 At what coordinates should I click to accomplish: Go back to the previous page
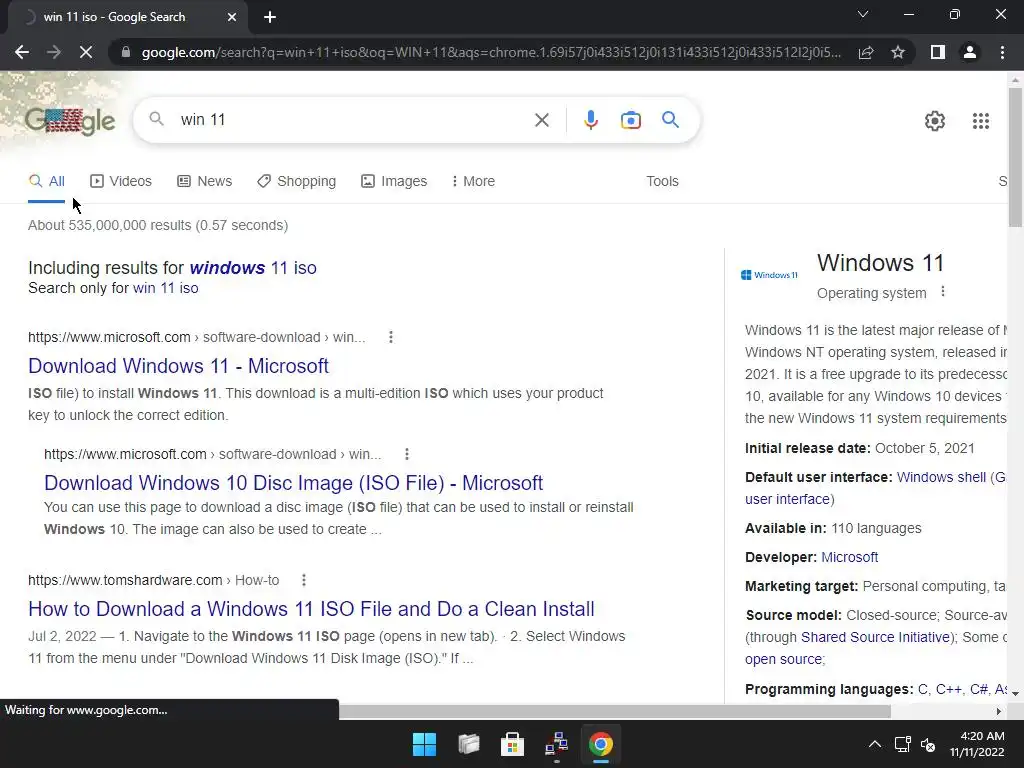click(x=22, y=52)
